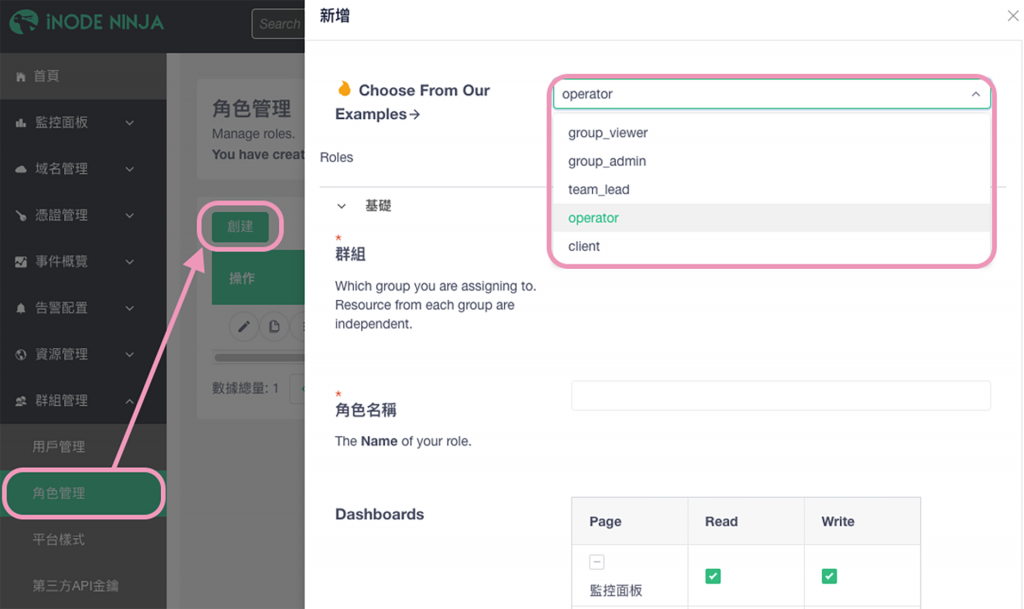Click the 監控面板 dashboard icon in sidebar
Viewport: 1024px width, 609px height.
21,123
